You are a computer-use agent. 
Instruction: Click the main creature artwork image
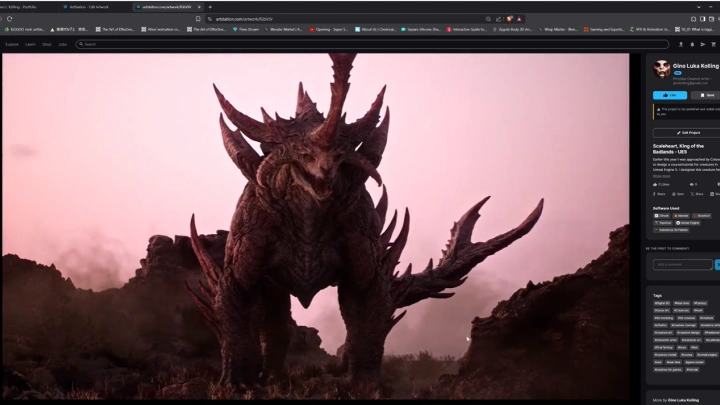(315, 226)
